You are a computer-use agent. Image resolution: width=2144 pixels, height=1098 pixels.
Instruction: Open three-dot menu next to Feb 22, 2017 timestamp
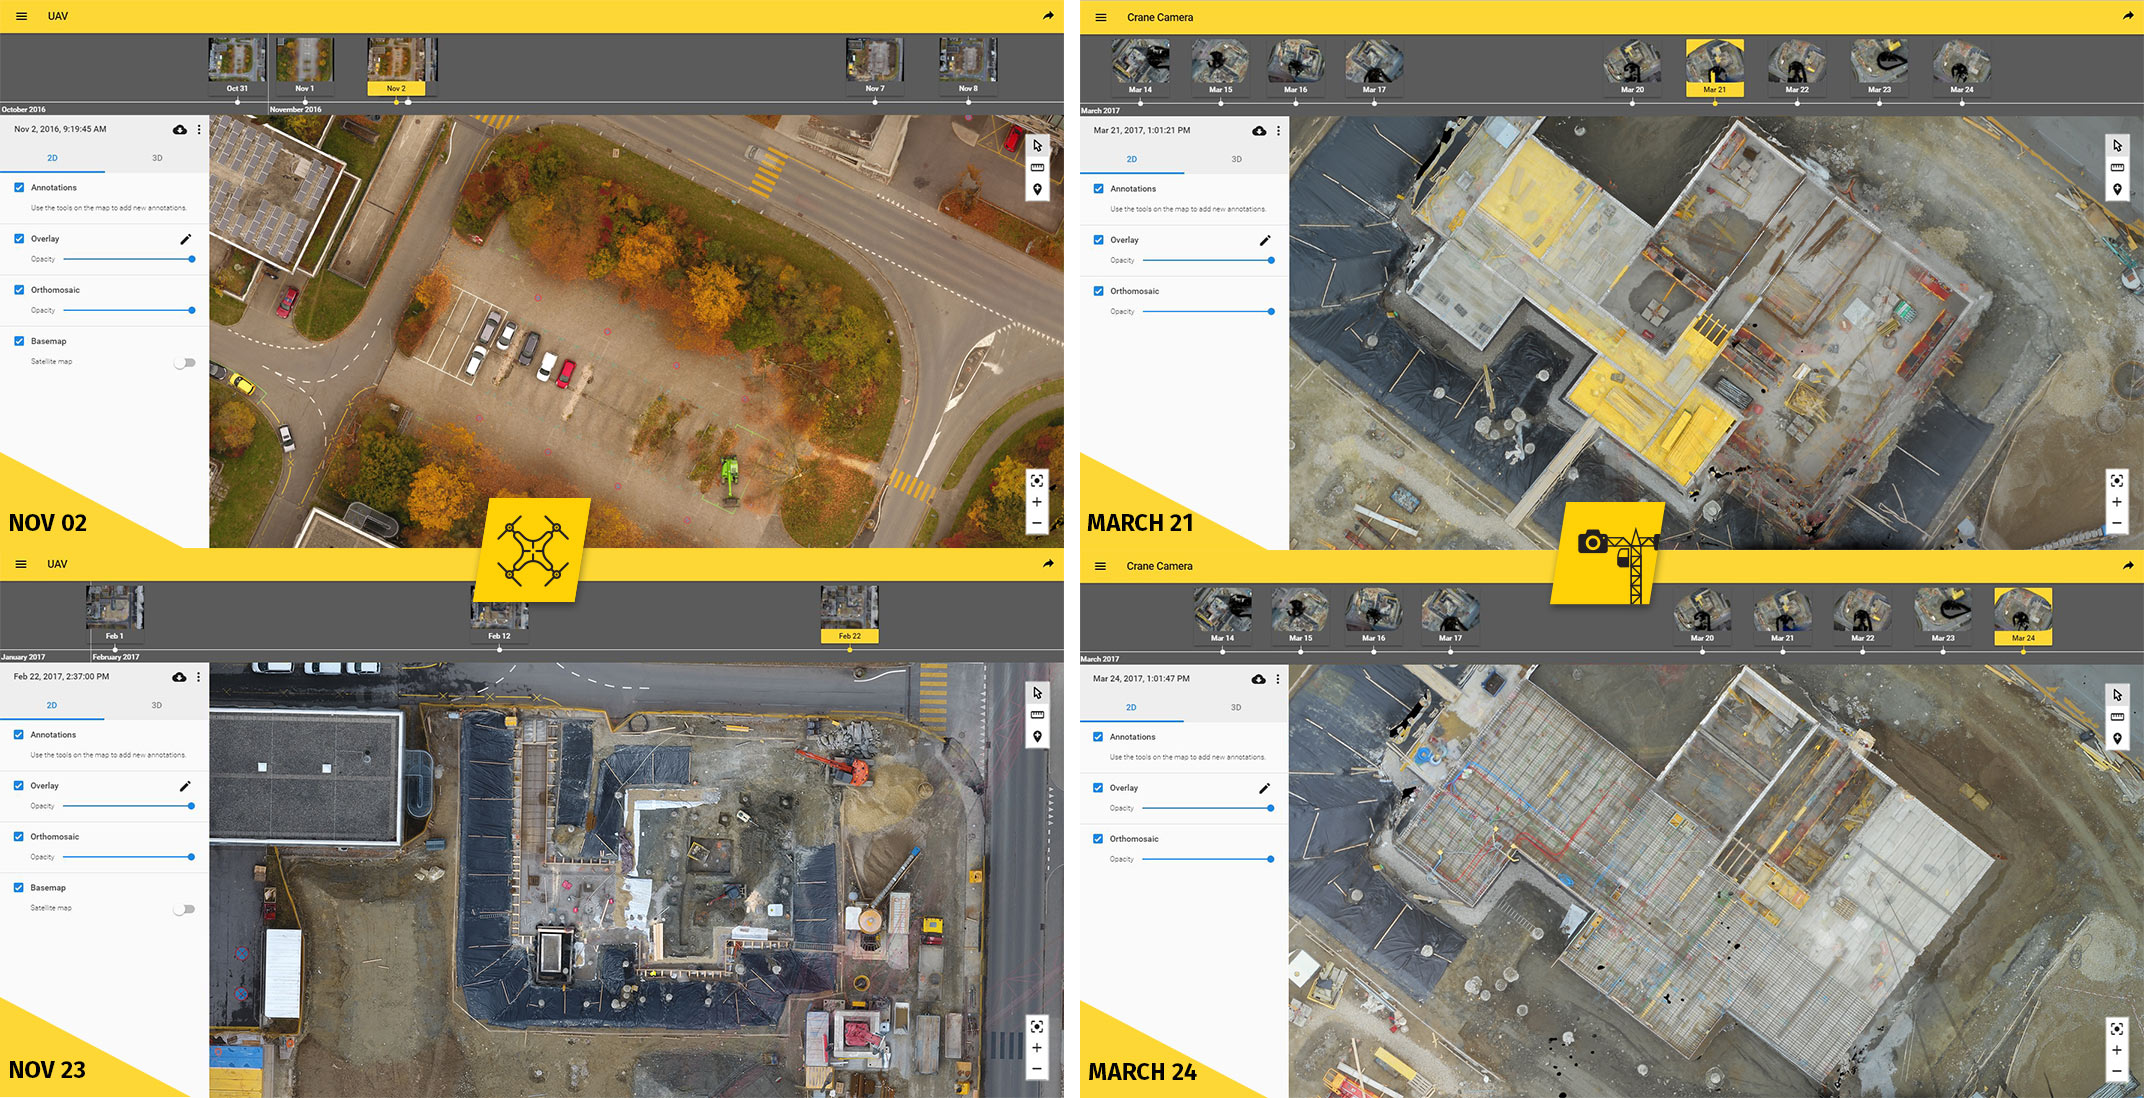[x=199, y=677]
